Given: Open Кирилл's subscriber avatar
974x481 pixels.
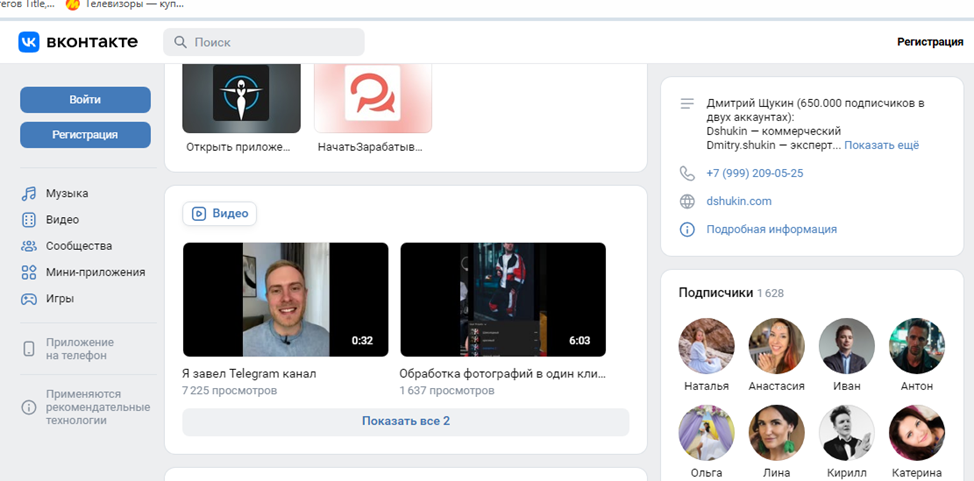Looking at the screenshot, I should (x=847, y=433).
